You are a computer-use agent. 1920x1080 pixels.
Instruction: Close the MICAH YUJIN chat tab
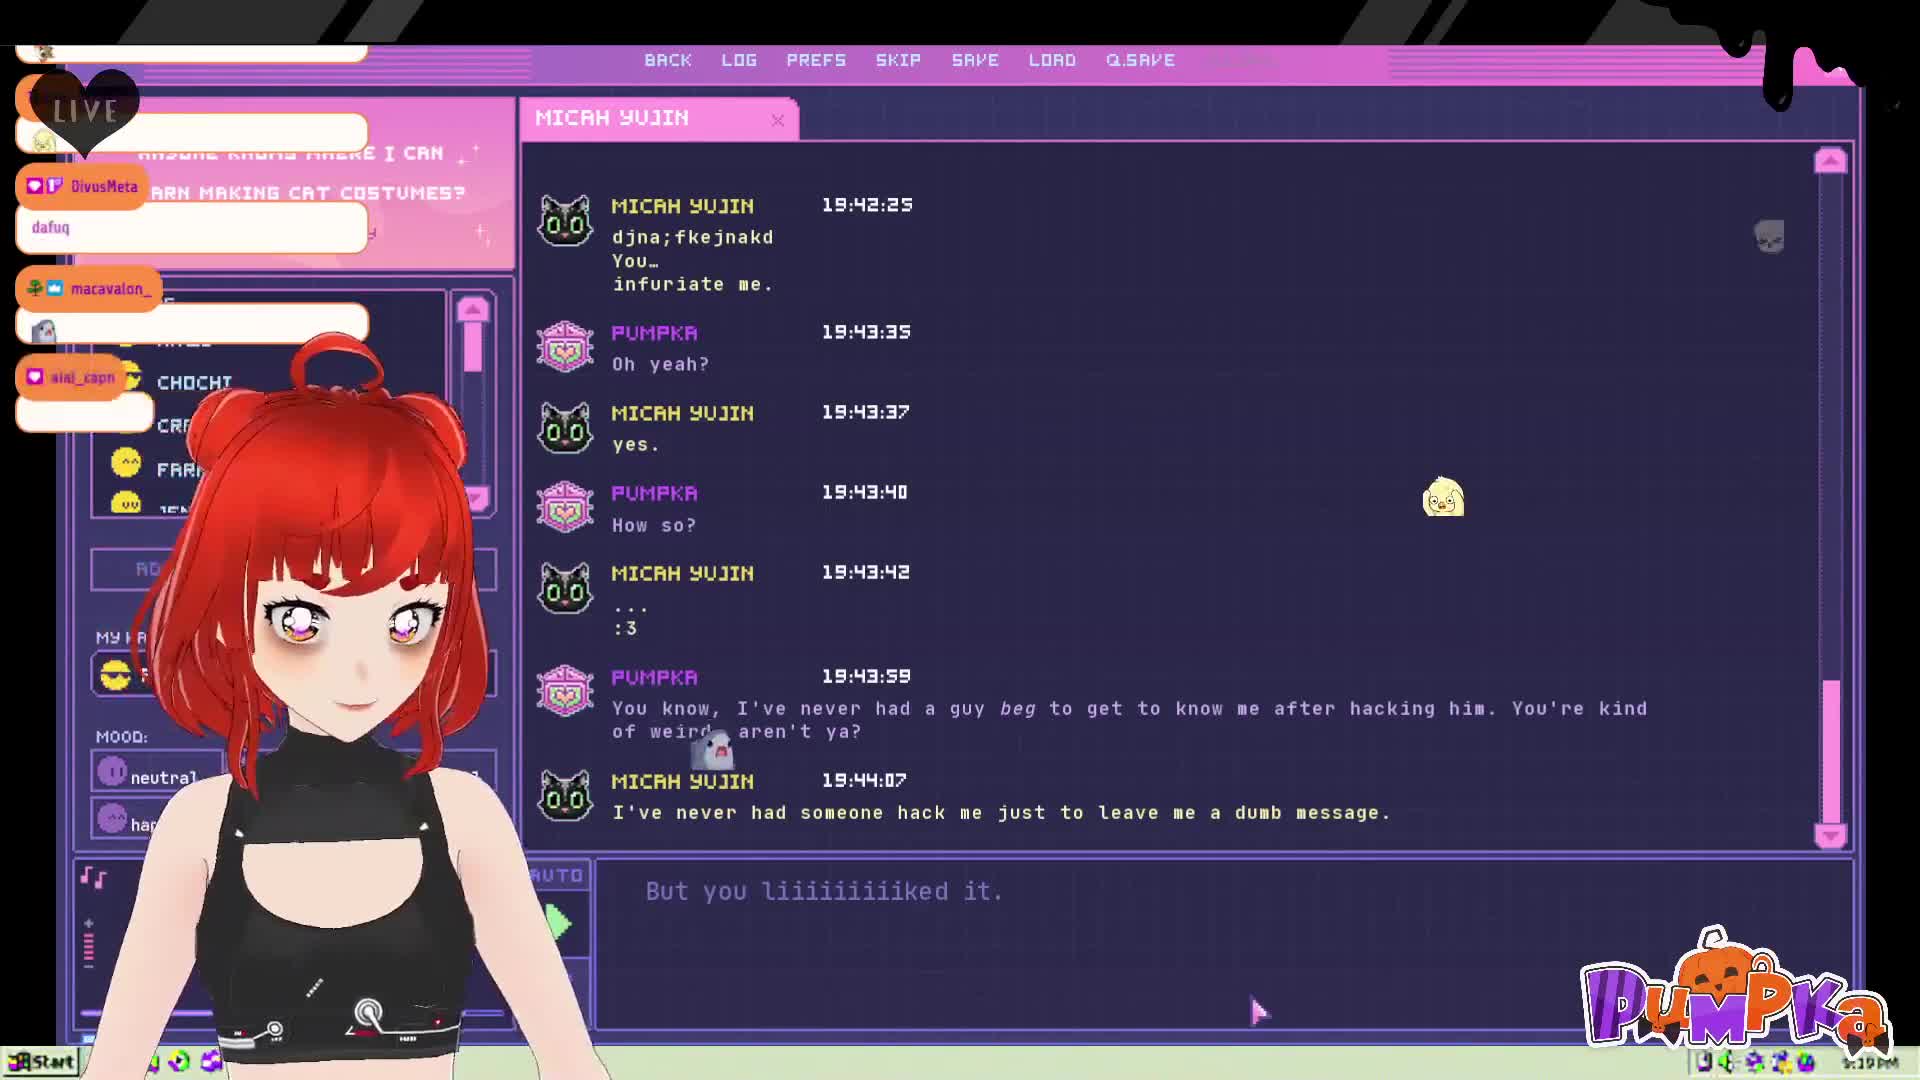(x=778, y=120)
